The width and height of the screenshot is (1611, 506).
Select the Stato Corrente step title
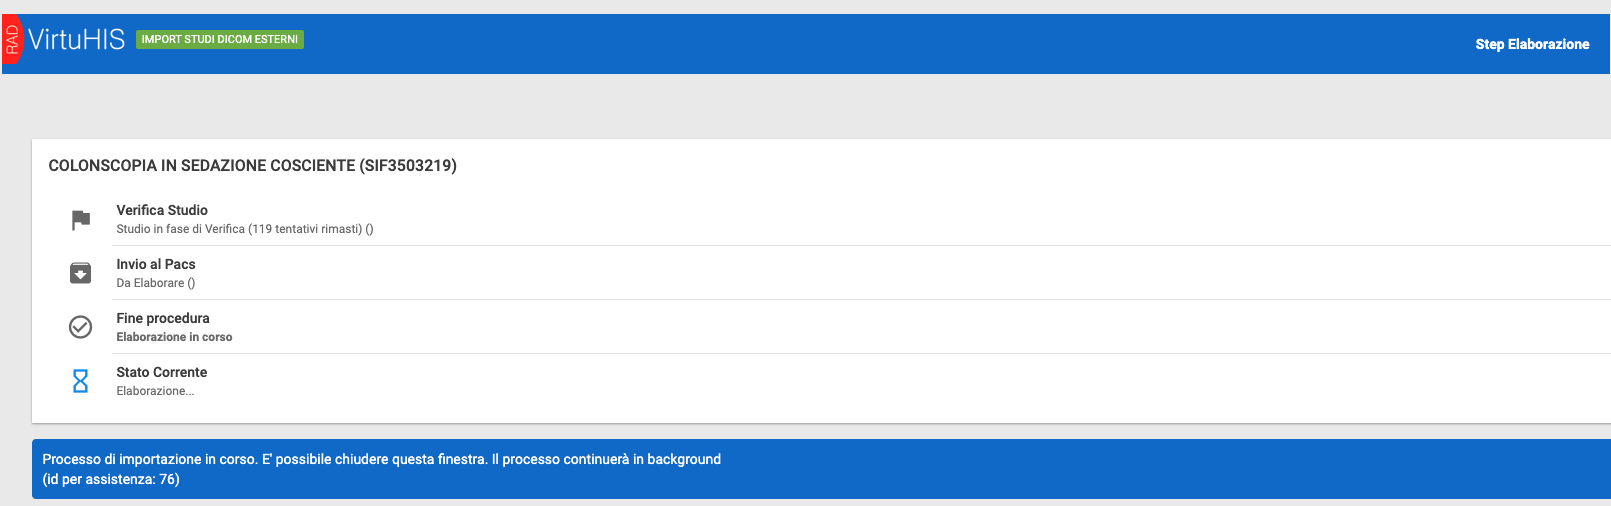coord(162,372)
